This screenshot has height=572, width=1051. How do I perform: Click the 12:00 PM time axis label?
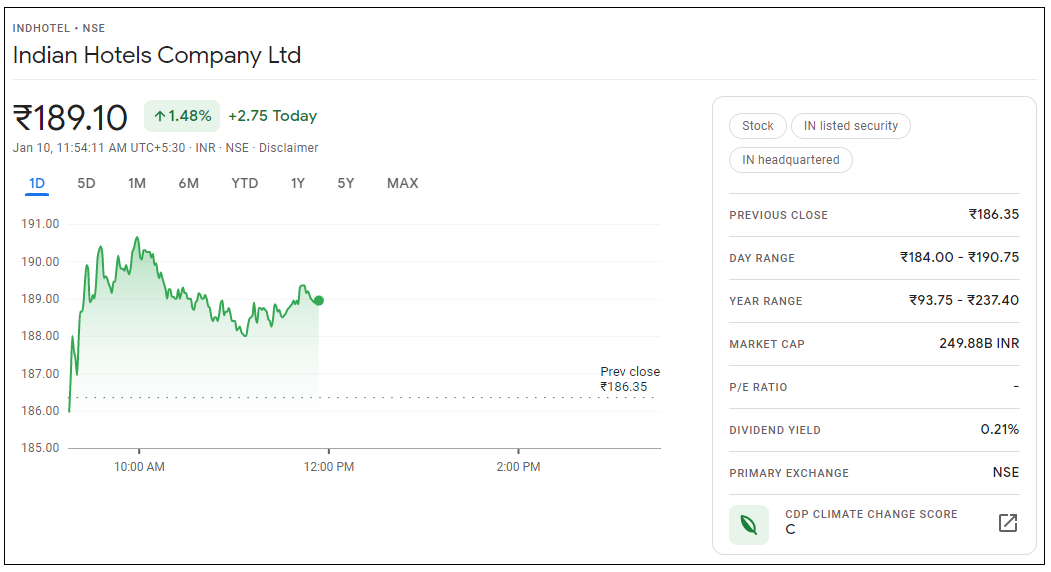coord(328,467)
